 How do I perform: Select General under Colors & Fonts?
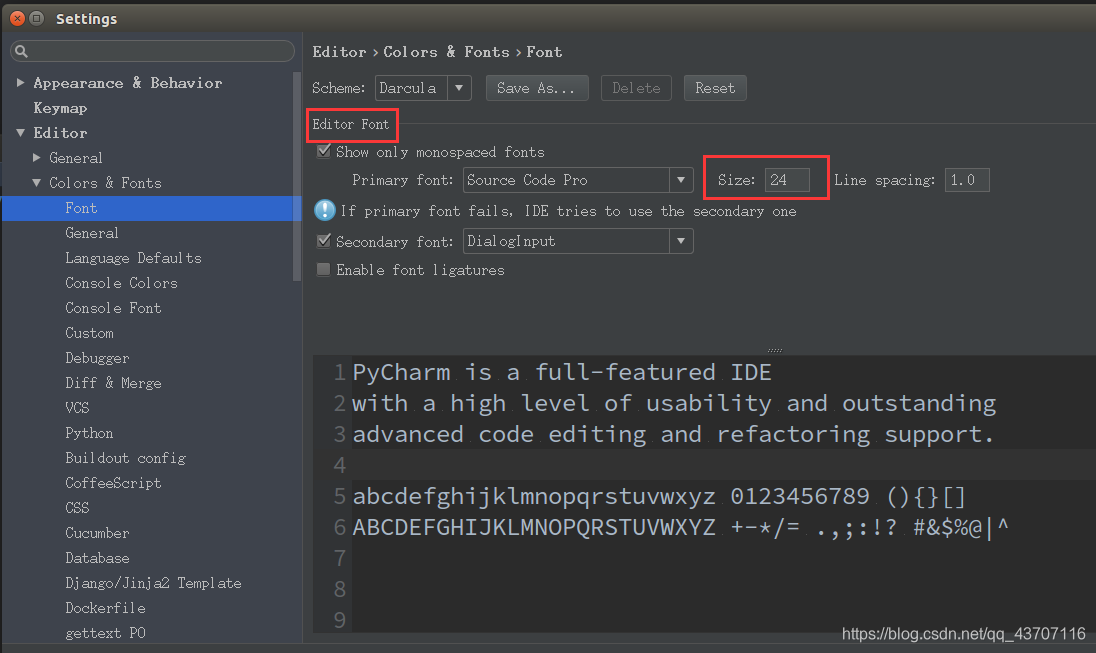point(92,233)
